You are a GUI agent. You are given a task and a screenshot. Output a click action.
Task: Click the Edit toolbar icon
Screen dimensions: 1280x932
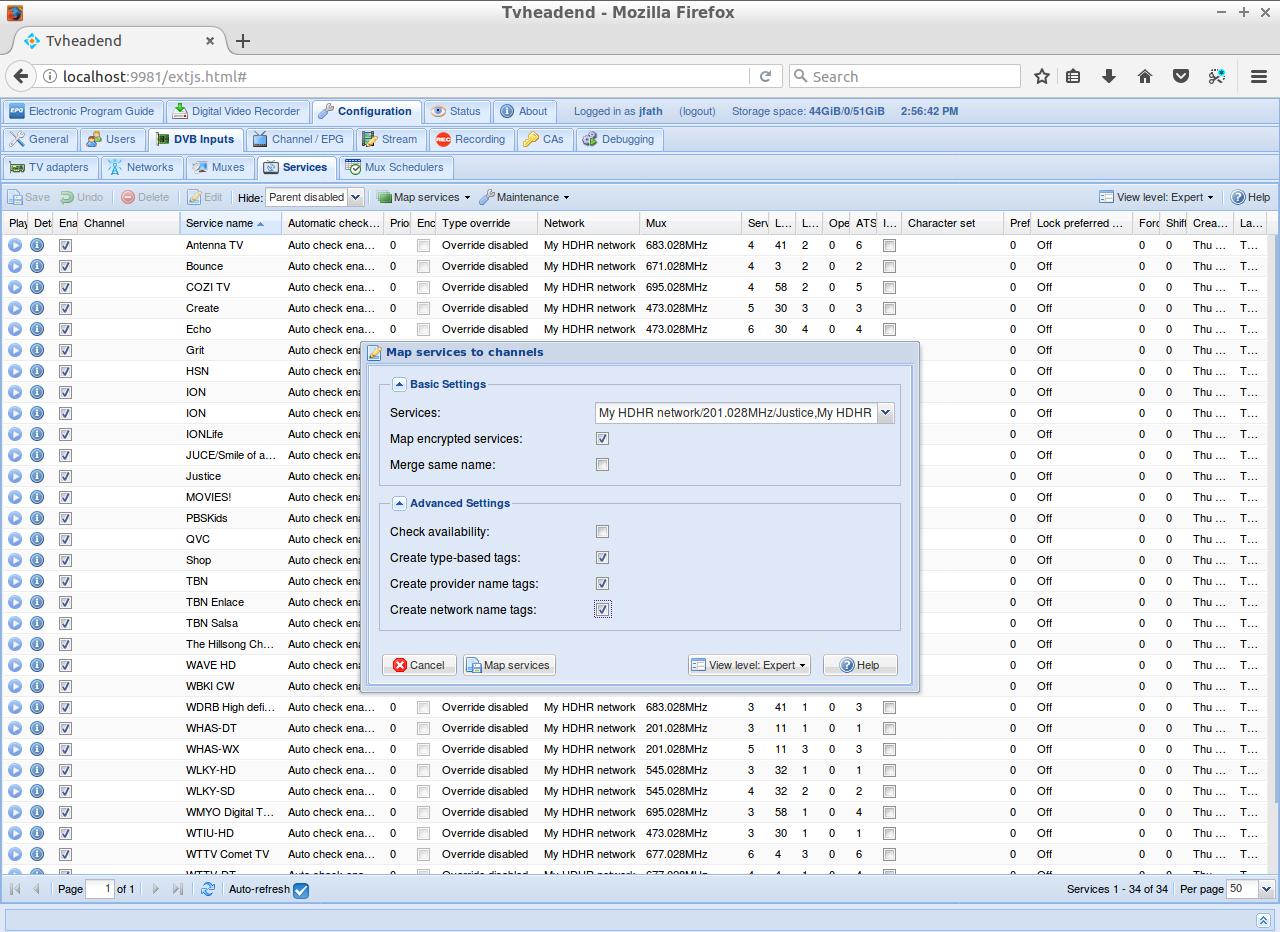click(204, 197)
